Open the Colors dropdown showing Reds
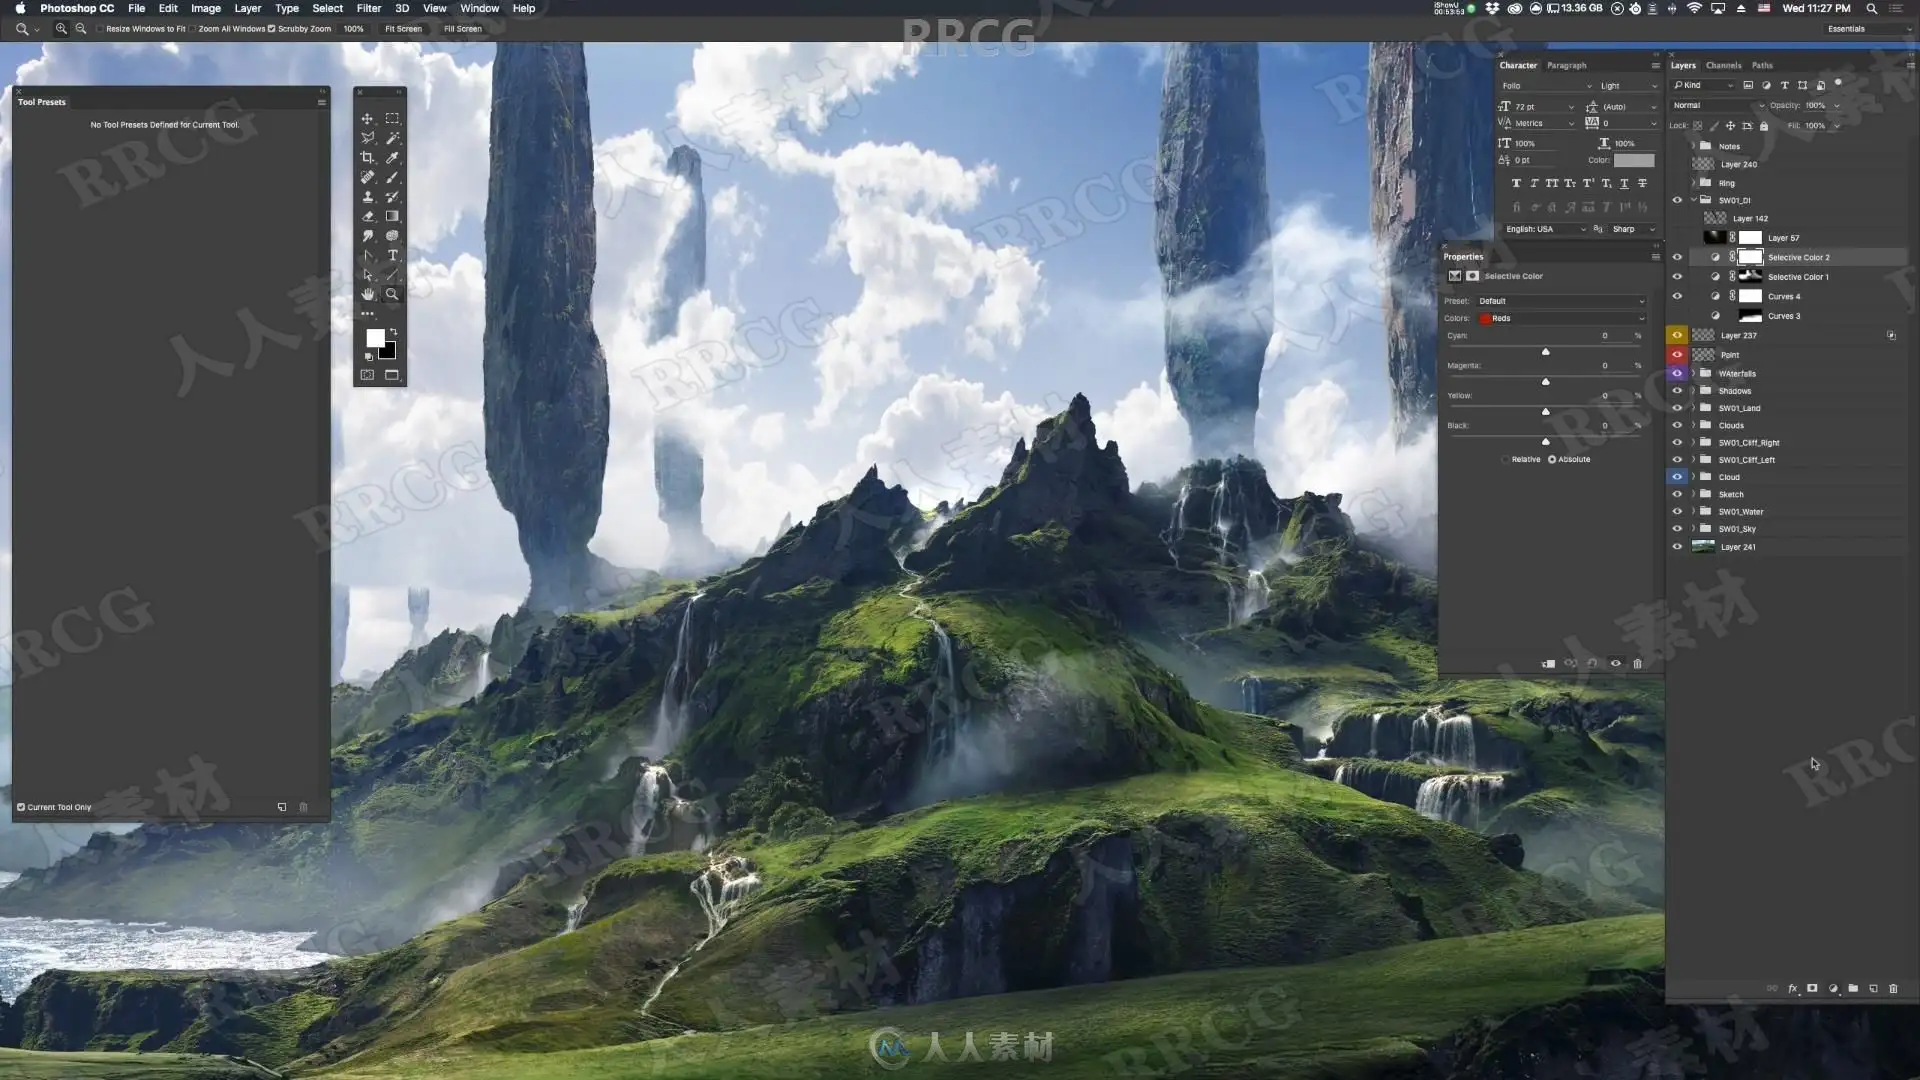The height and width of the screenshot is (1080, 1920). 1560,318
